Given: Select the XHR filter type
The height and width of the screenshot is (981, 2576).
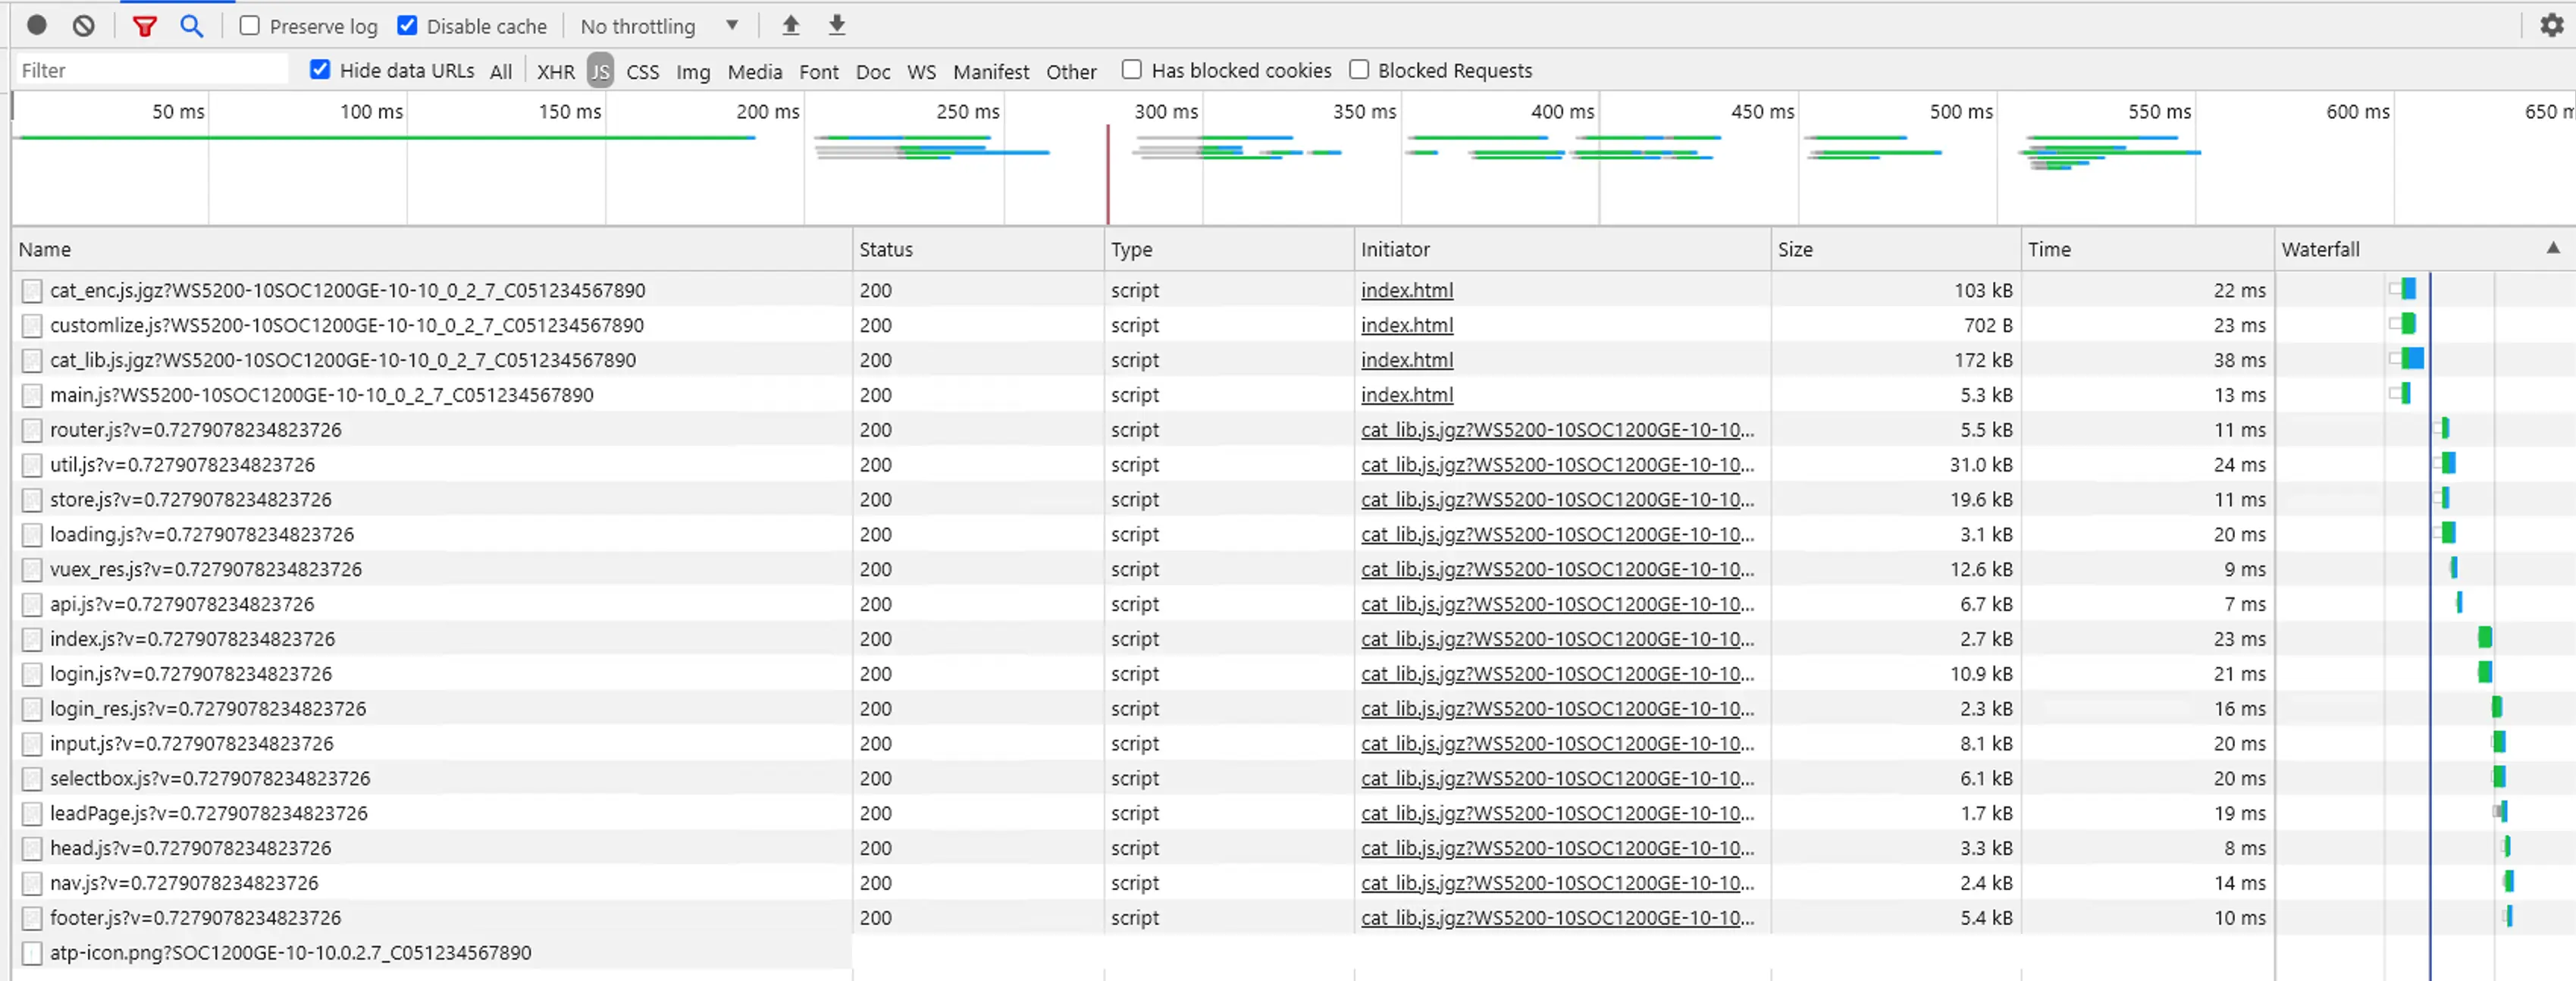Looking at the screenshot, I should (x=555, y=71).
